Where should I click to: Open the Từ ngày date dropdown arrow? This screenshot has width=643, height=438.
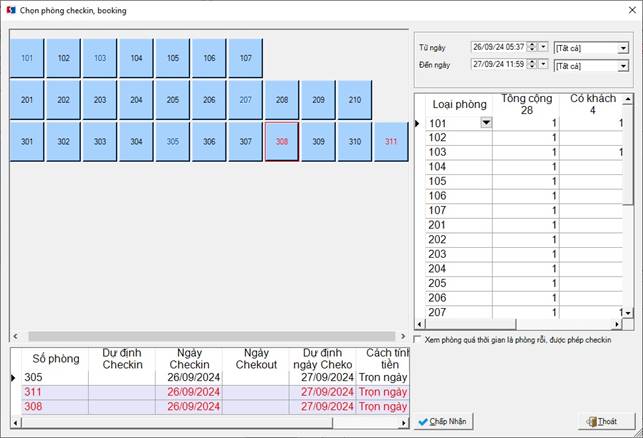coord(543,47)
